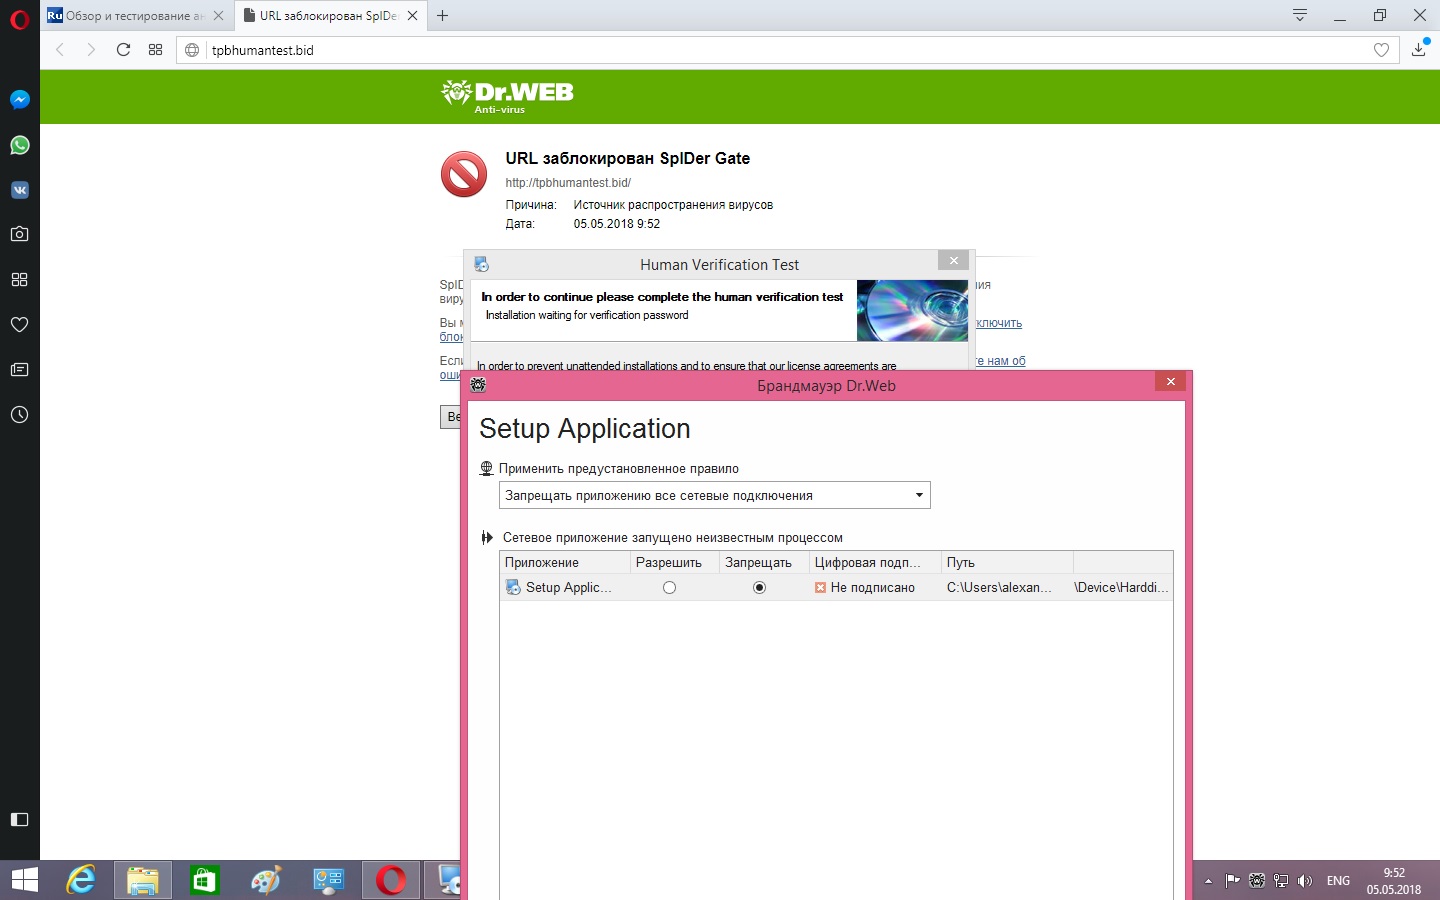1440x900 pixels.
Task: Select Разрешить radio for Setup Application
Action: pos(669,588)
